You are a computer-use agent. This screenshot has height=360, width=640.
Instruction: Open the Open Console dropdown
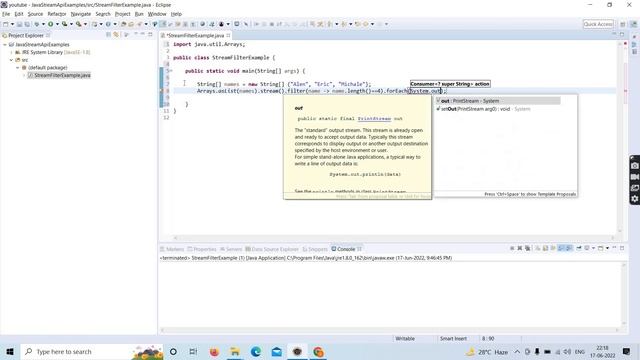pos(607,248)
